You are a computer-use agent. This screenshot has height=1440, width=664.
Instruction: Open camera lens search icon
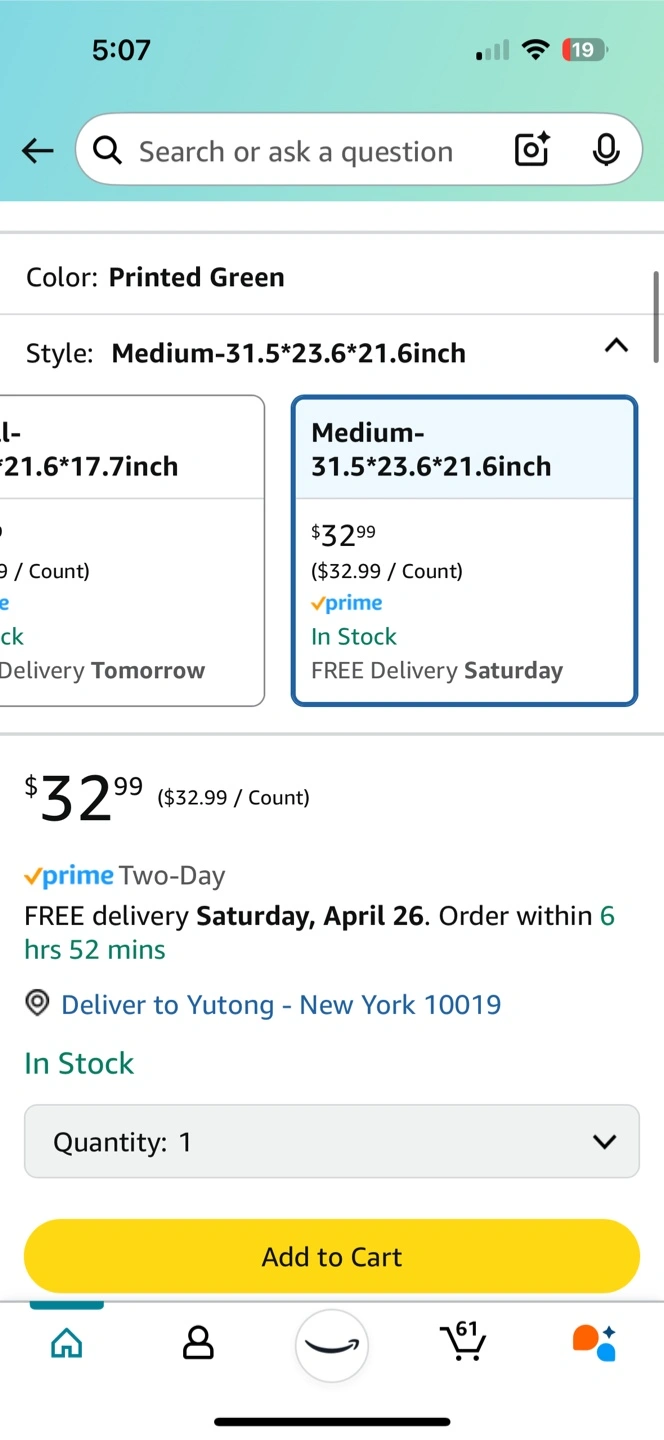point(531,150)
